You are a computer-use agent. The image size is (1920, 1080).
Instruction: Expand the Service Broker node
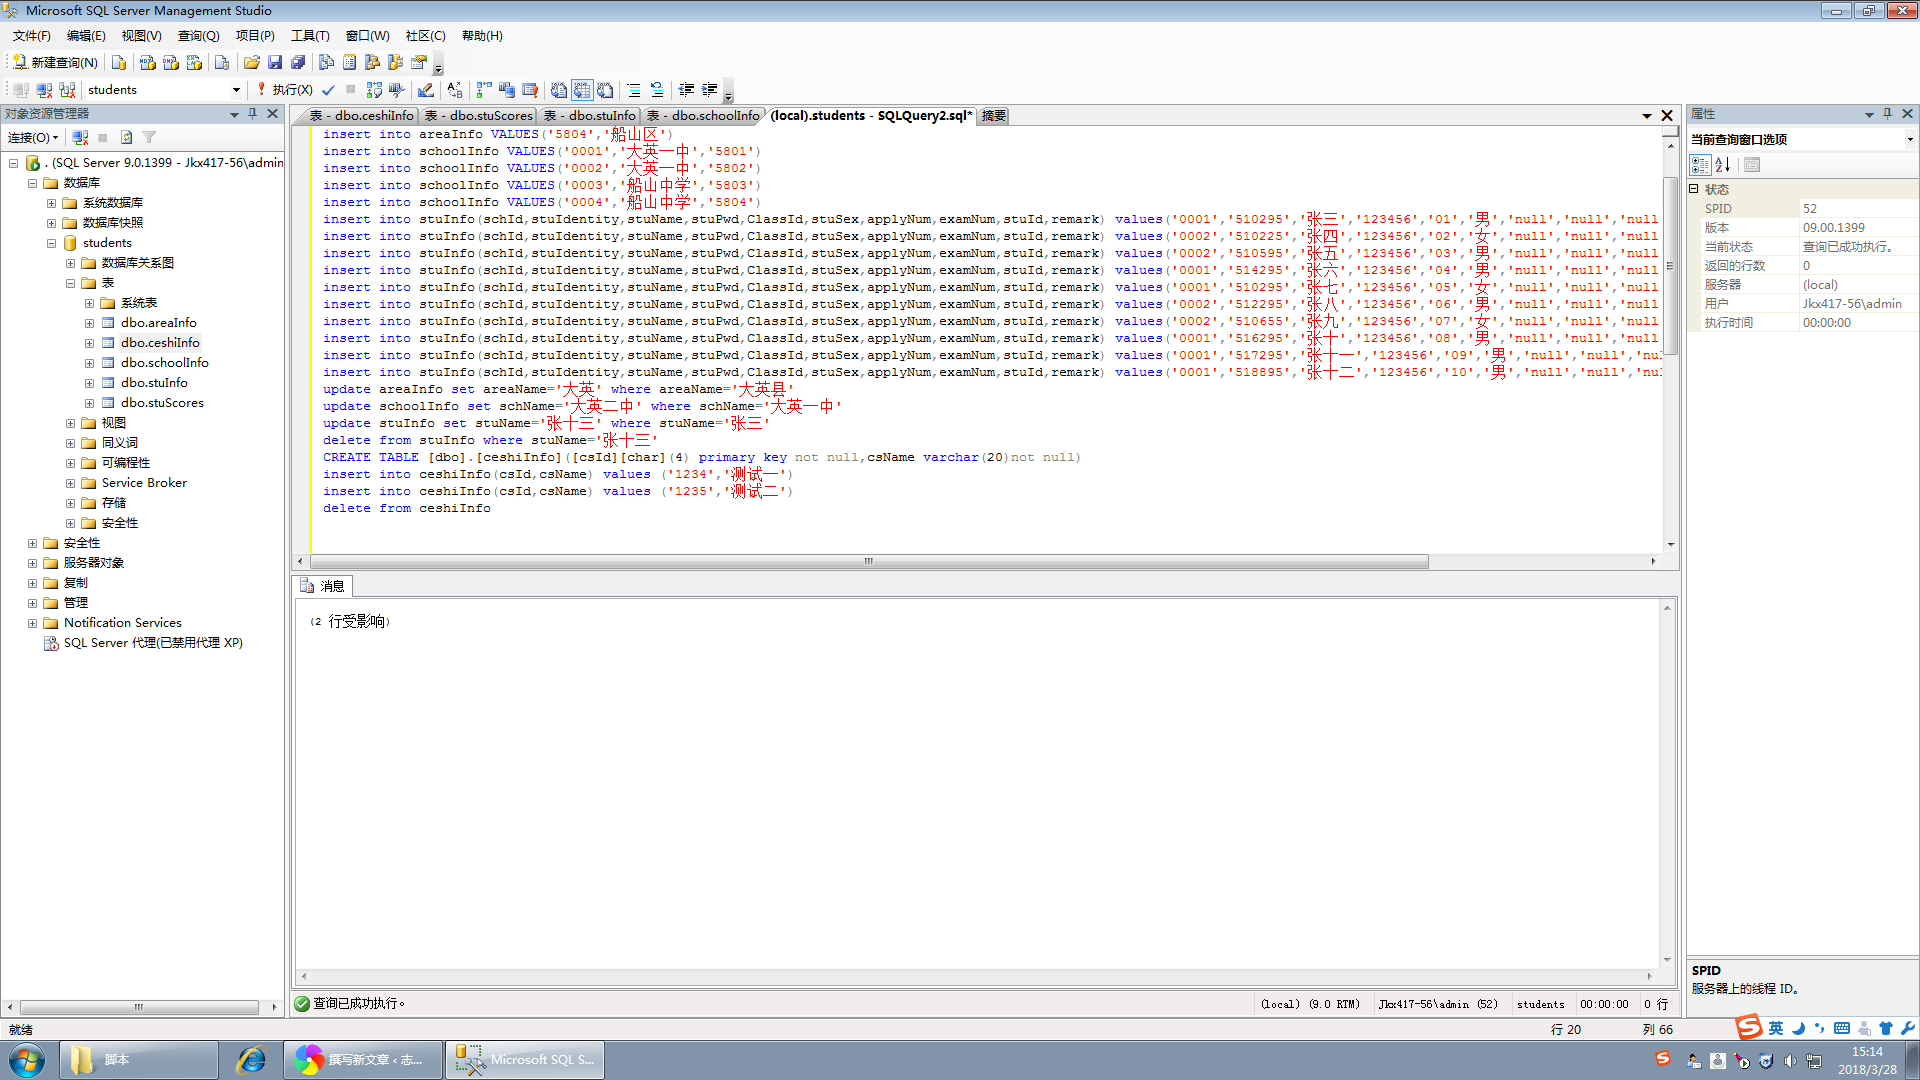[x=70, y=483]
